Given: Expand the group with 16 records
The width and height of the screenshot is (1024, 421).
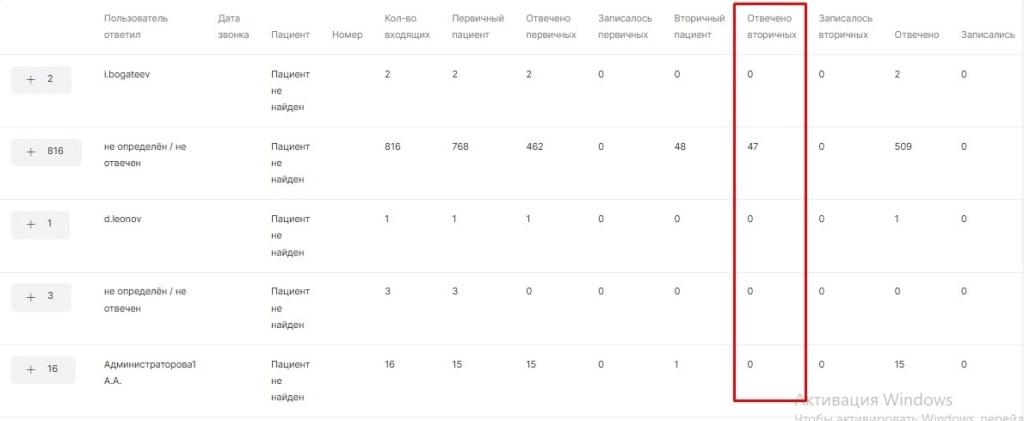Looking at the screenshot, I should coord(41,369).
